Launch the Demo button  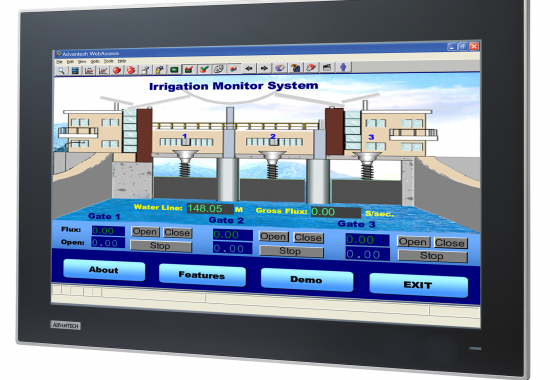tap(307, 280)
